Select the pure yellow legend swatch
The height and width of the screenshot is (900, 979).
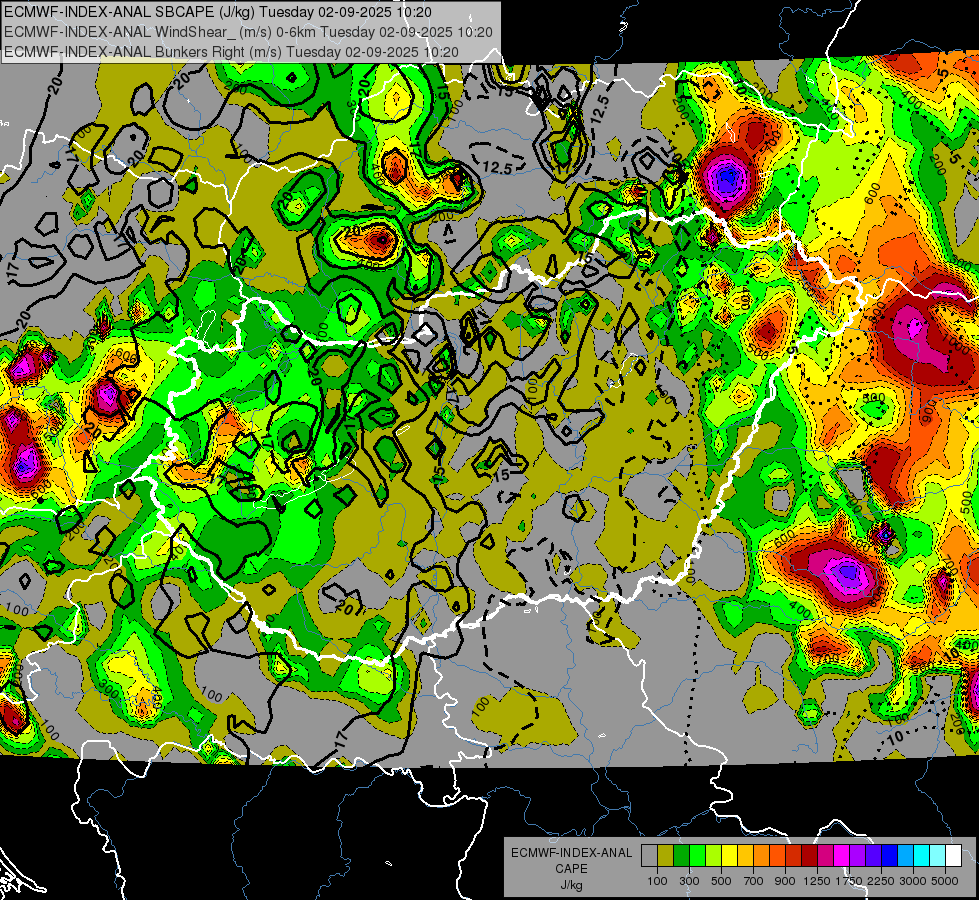729,856
